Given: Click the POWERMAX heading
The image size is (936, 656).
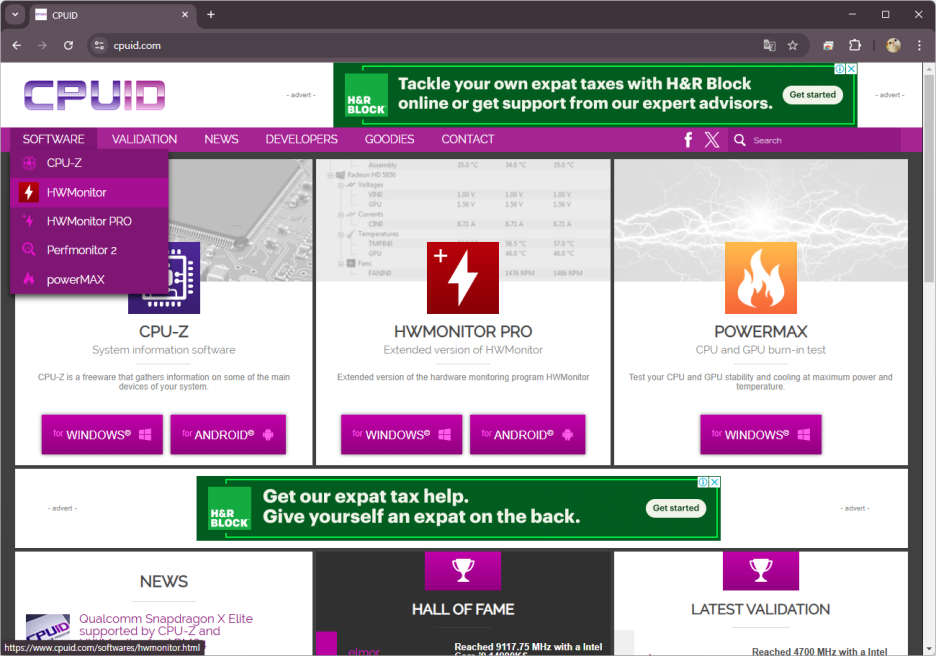Looking at the screenshot, I should (x=760, y=331).
